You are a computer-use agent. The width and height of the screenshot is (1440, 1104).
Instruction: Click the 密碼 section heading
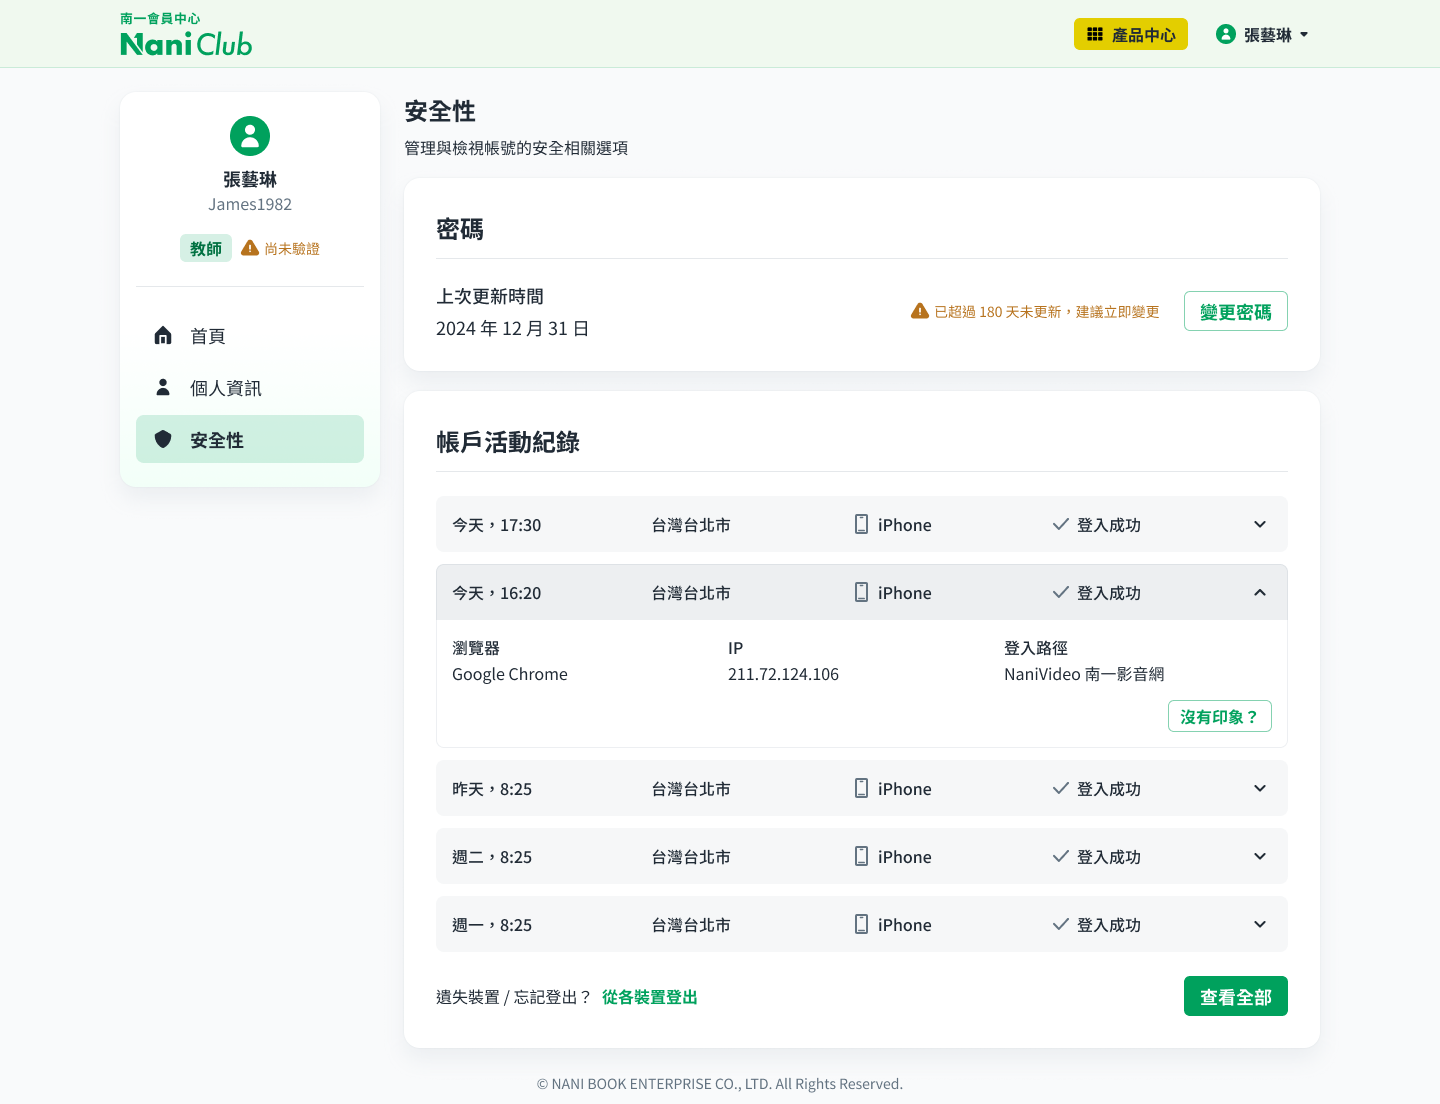tap(460, 229)
